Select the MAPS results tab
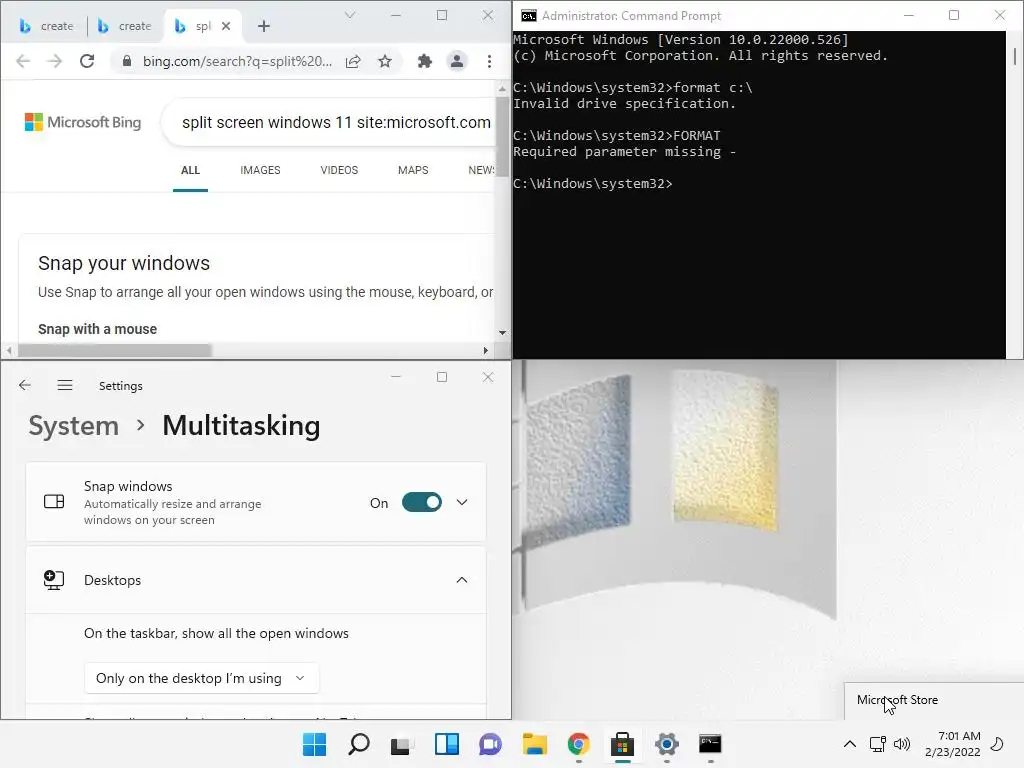This screenshot has height=768, width=1024. tap(413, 170)
